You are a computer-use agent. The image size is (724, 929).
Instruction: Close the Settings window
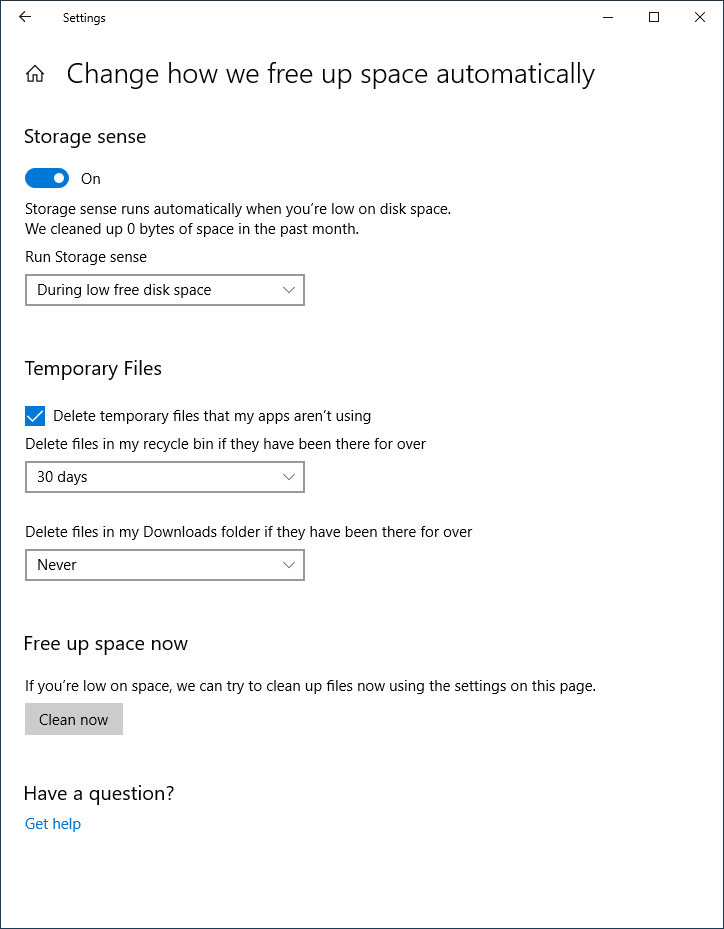(700, 18)
